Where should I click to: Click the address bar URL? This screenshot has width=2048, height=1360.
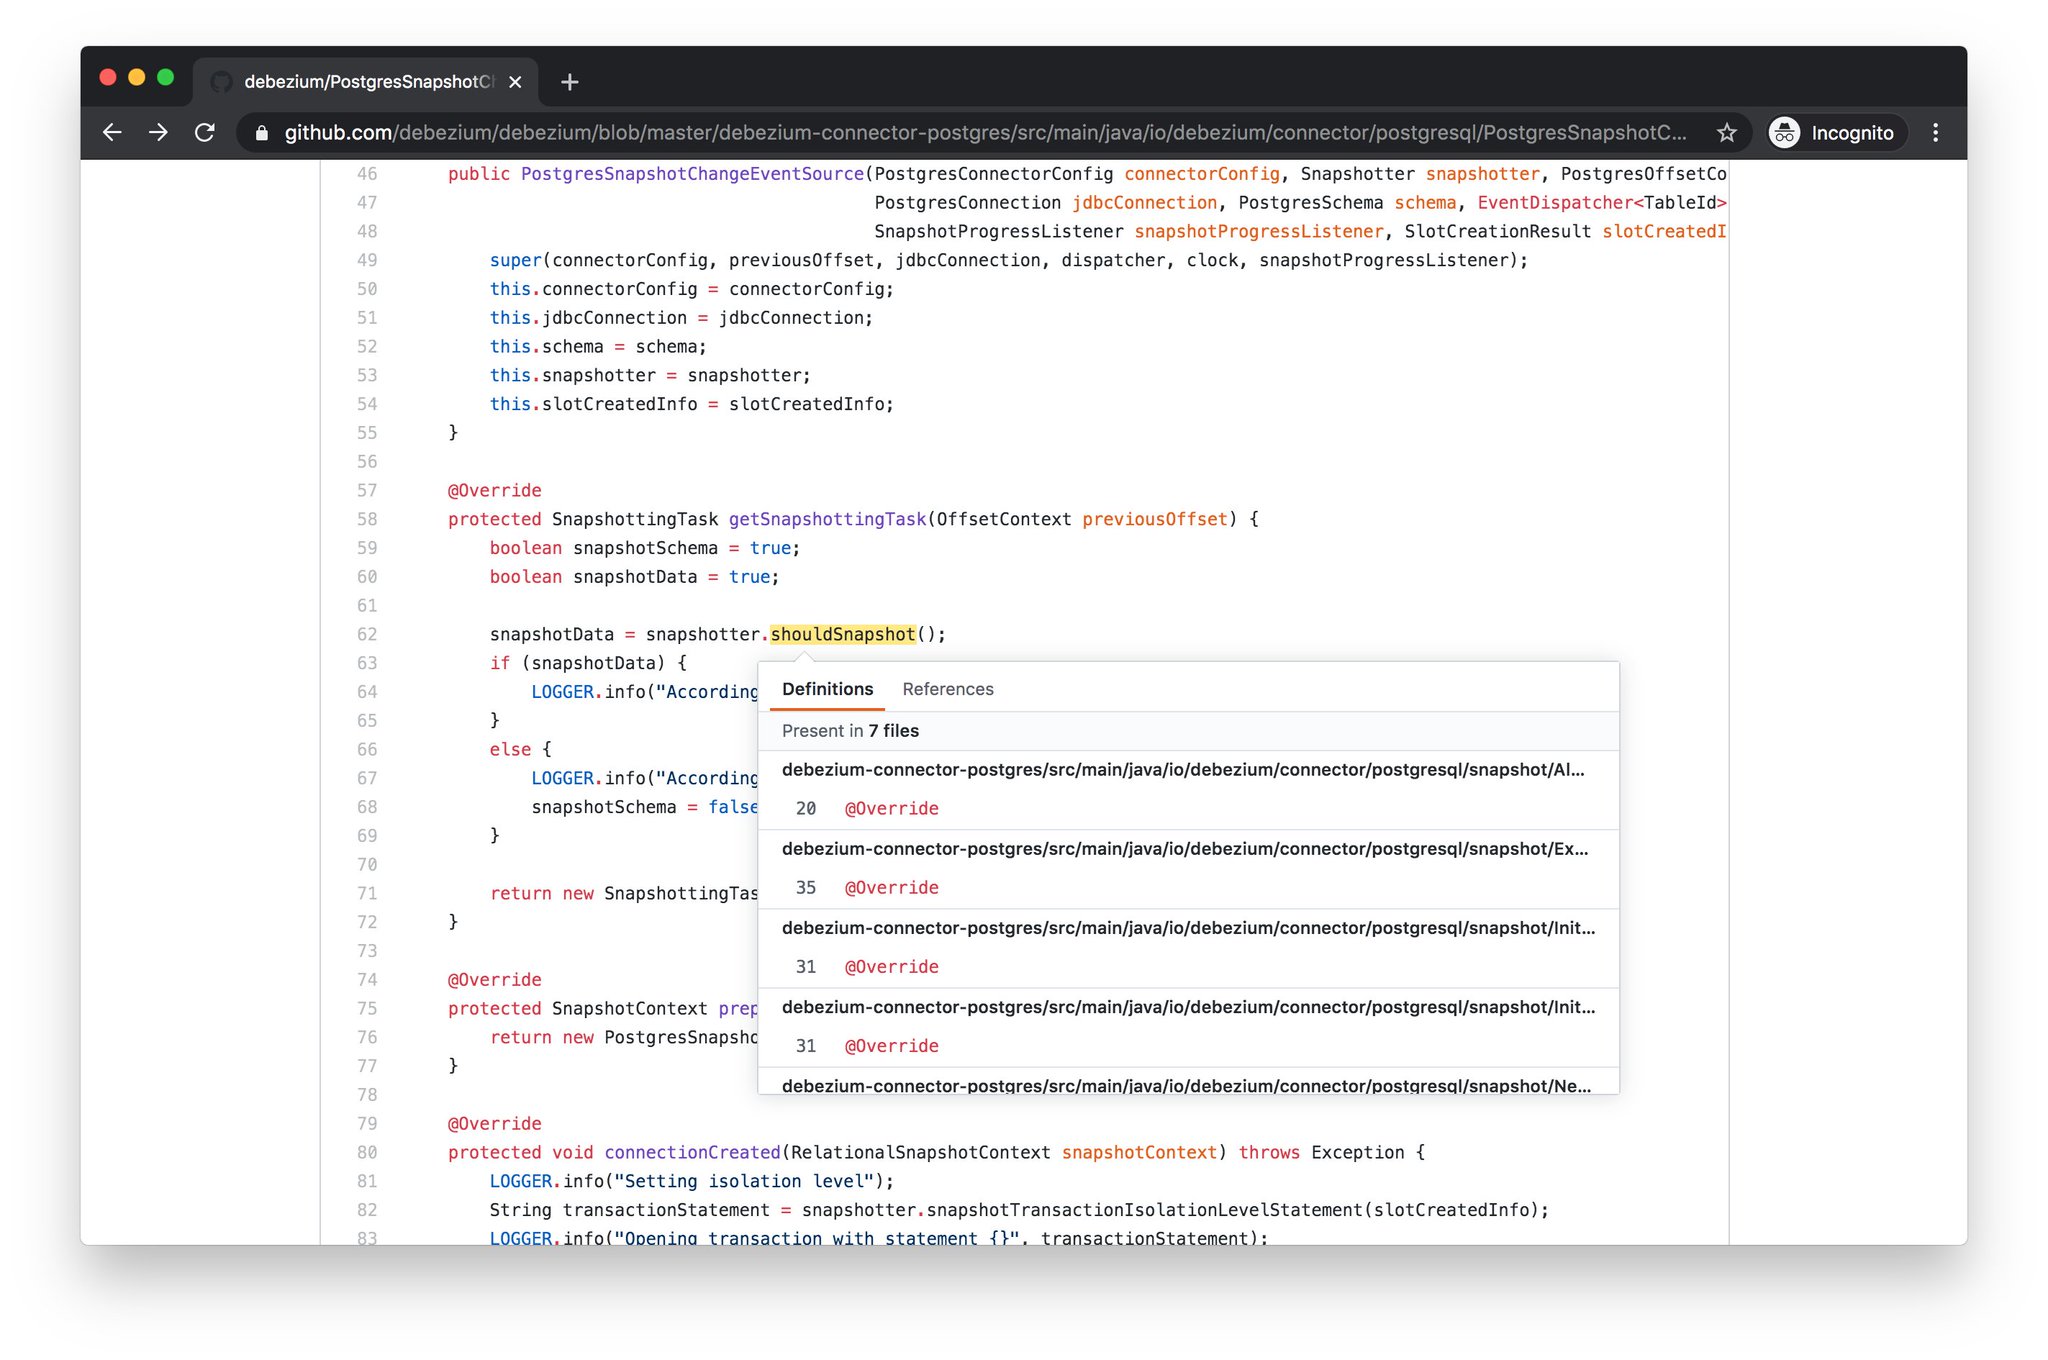(800, 132)
